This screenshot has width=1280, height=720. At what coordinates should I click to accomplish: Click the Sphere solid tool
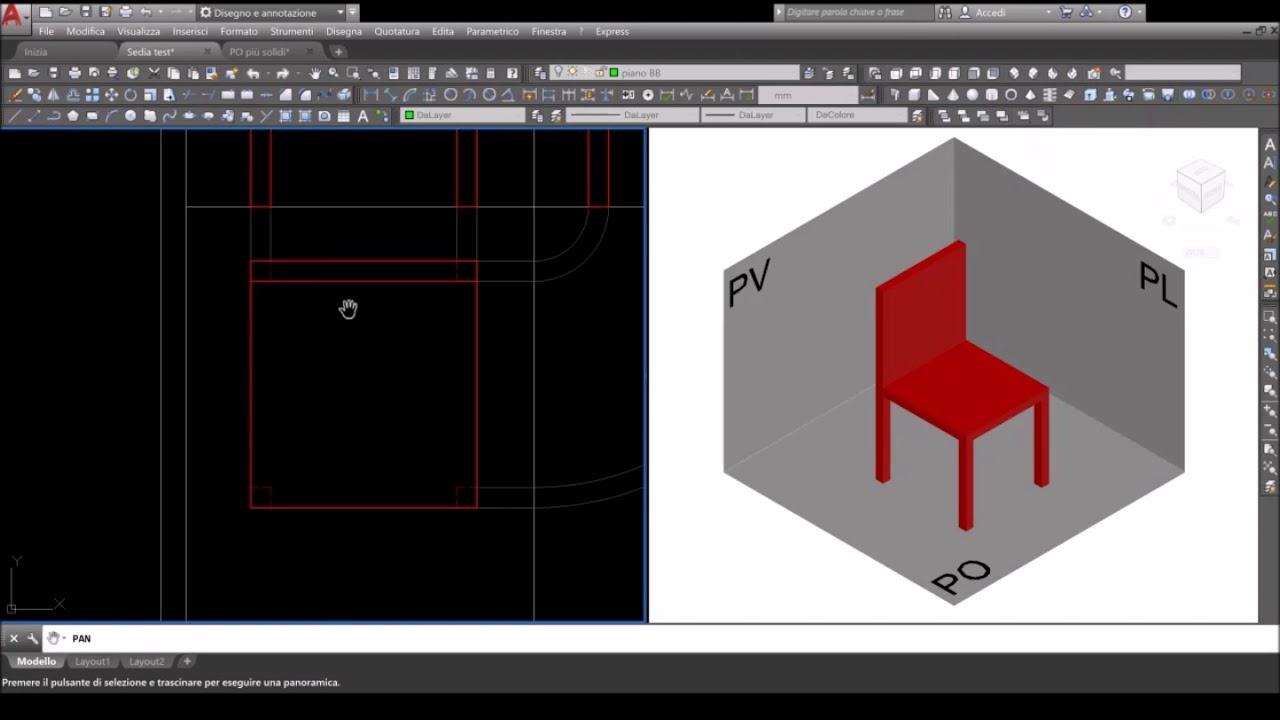coord(972,95)
